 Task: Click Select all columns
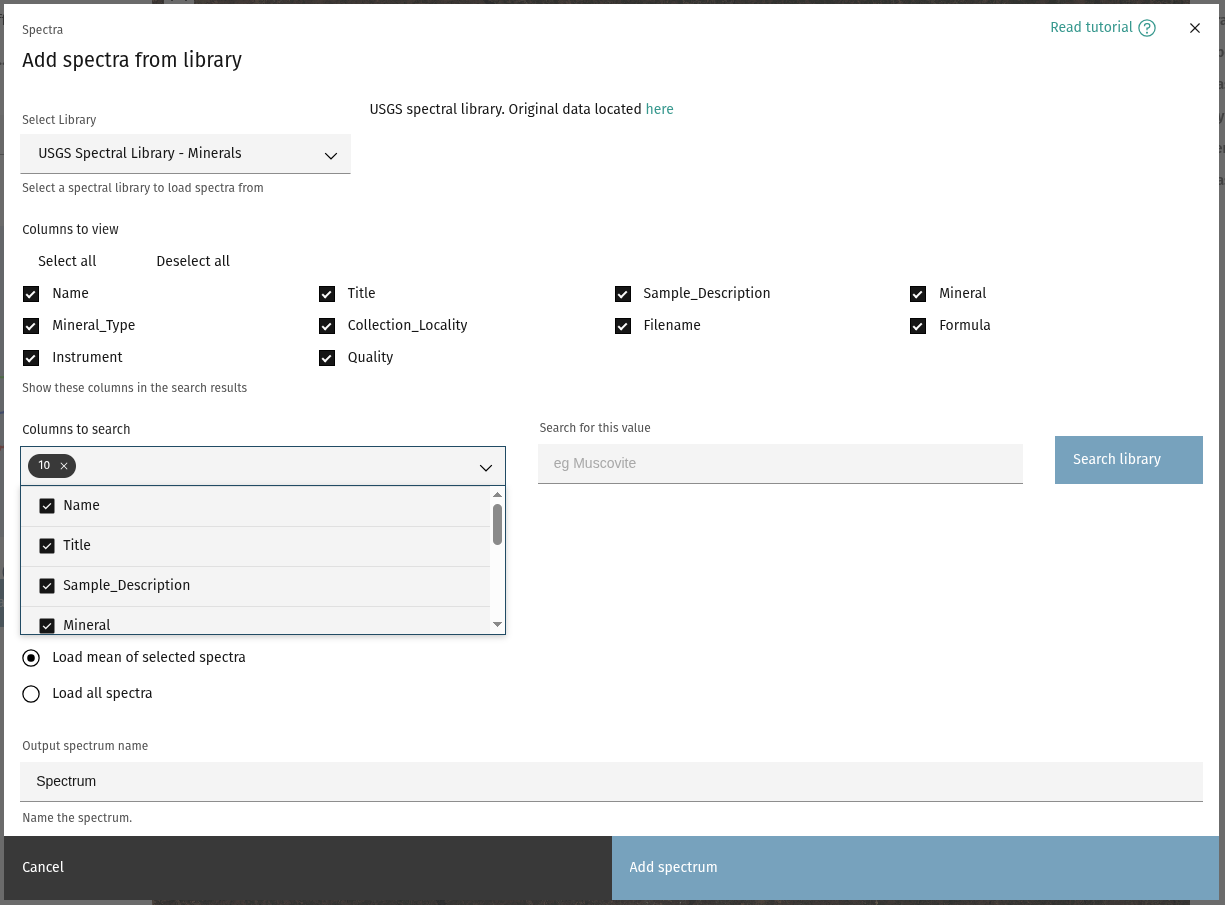coord(67,261)
